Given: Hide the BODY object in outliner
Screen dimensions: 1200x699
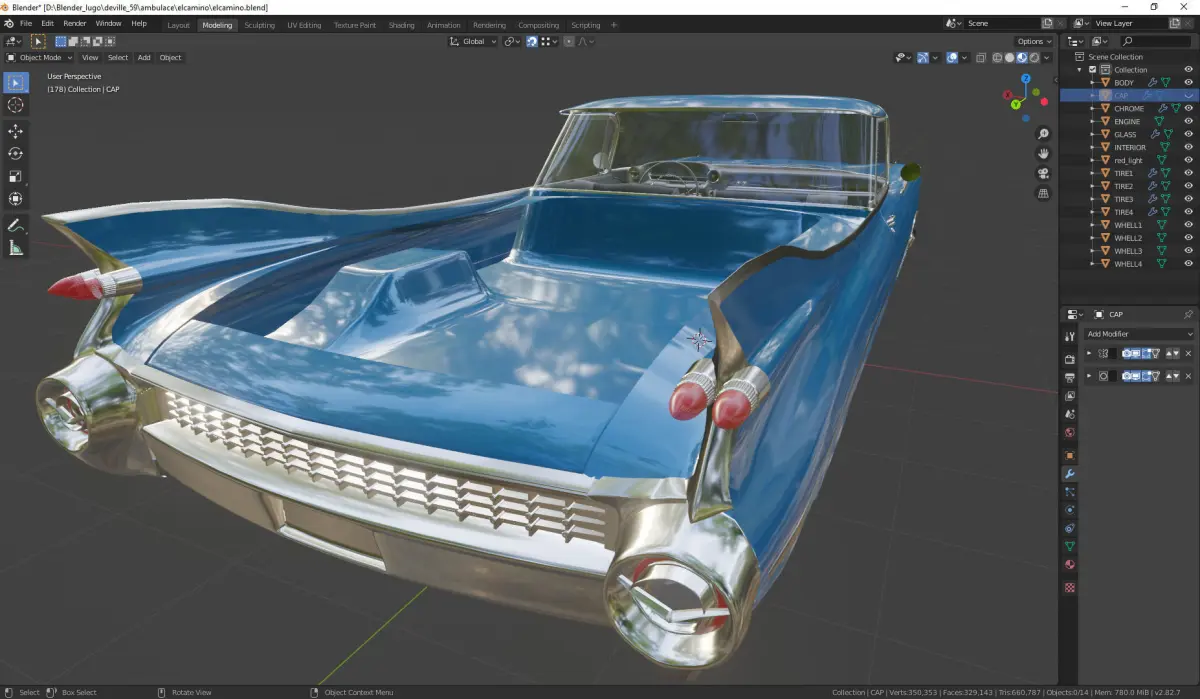Looking at the screenshot, I should tap(1188, 82).
